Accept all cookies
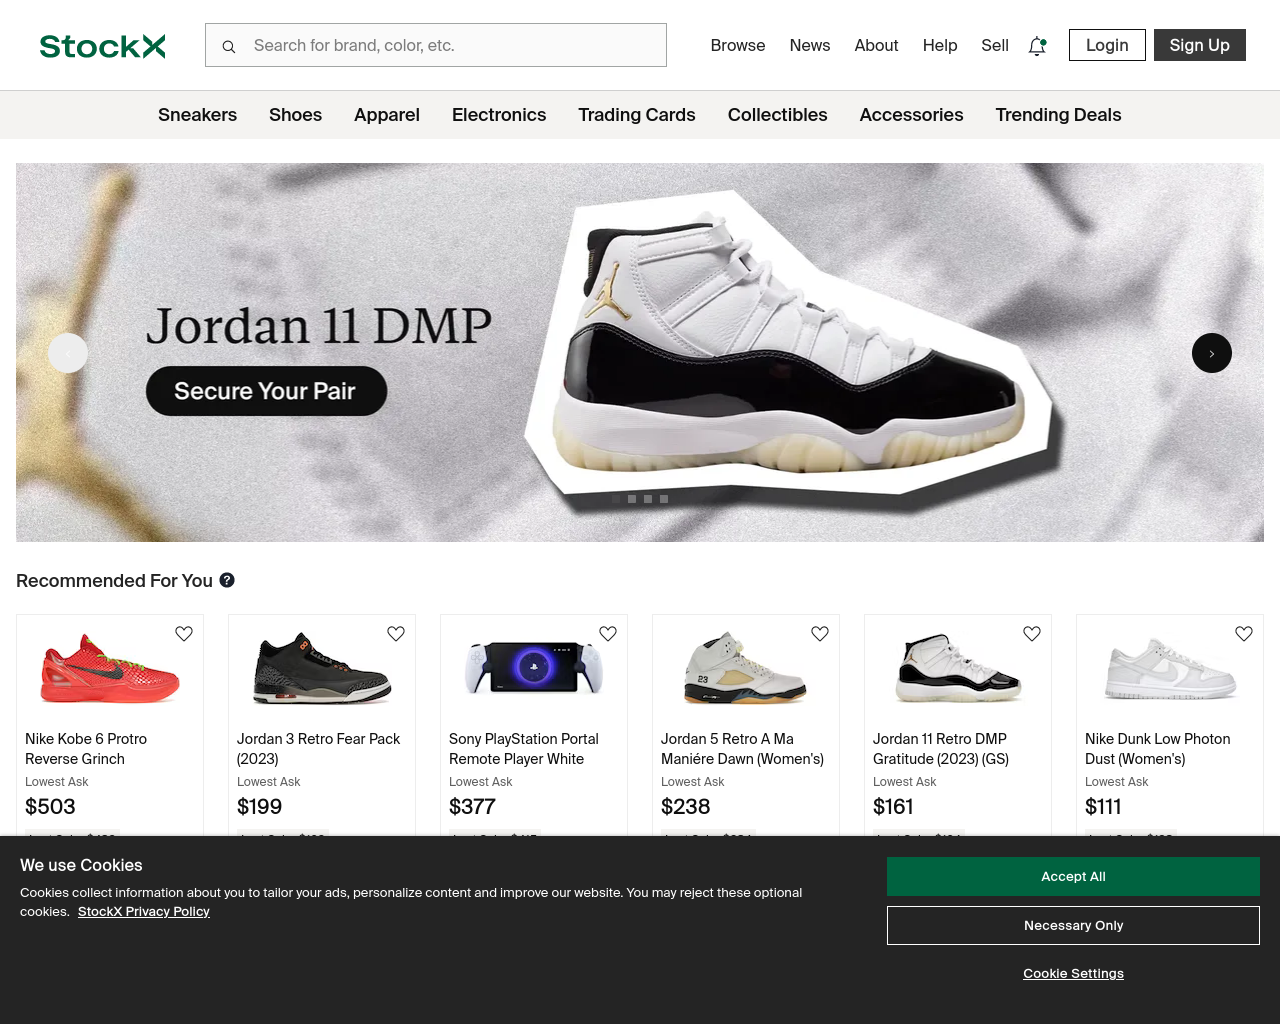Viewport: 1280px width, 1024px height. point(1073,876)
